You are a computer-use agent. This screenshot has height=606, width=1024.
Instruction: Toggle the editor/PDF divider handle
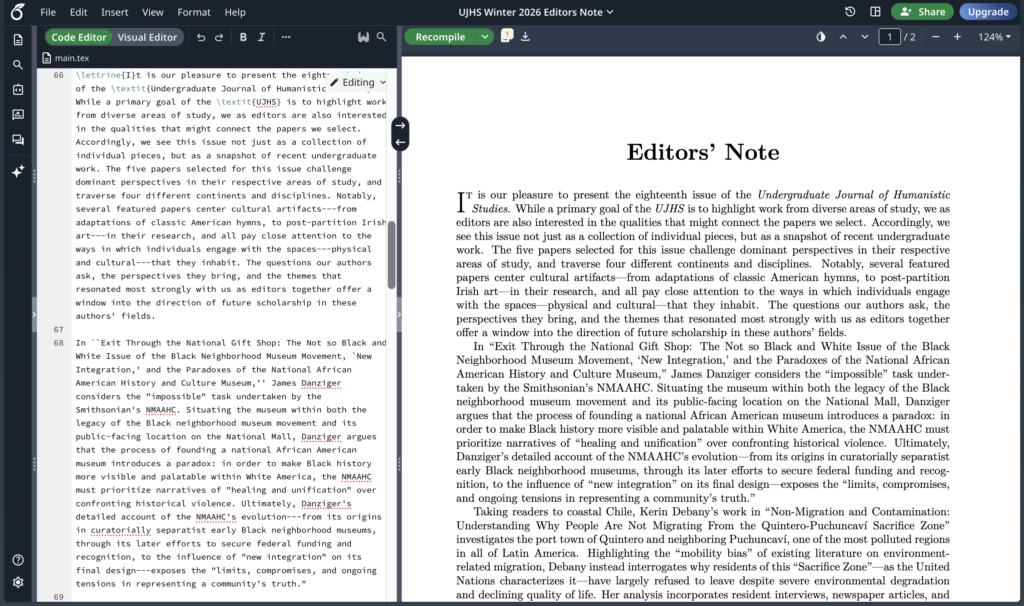399,315
